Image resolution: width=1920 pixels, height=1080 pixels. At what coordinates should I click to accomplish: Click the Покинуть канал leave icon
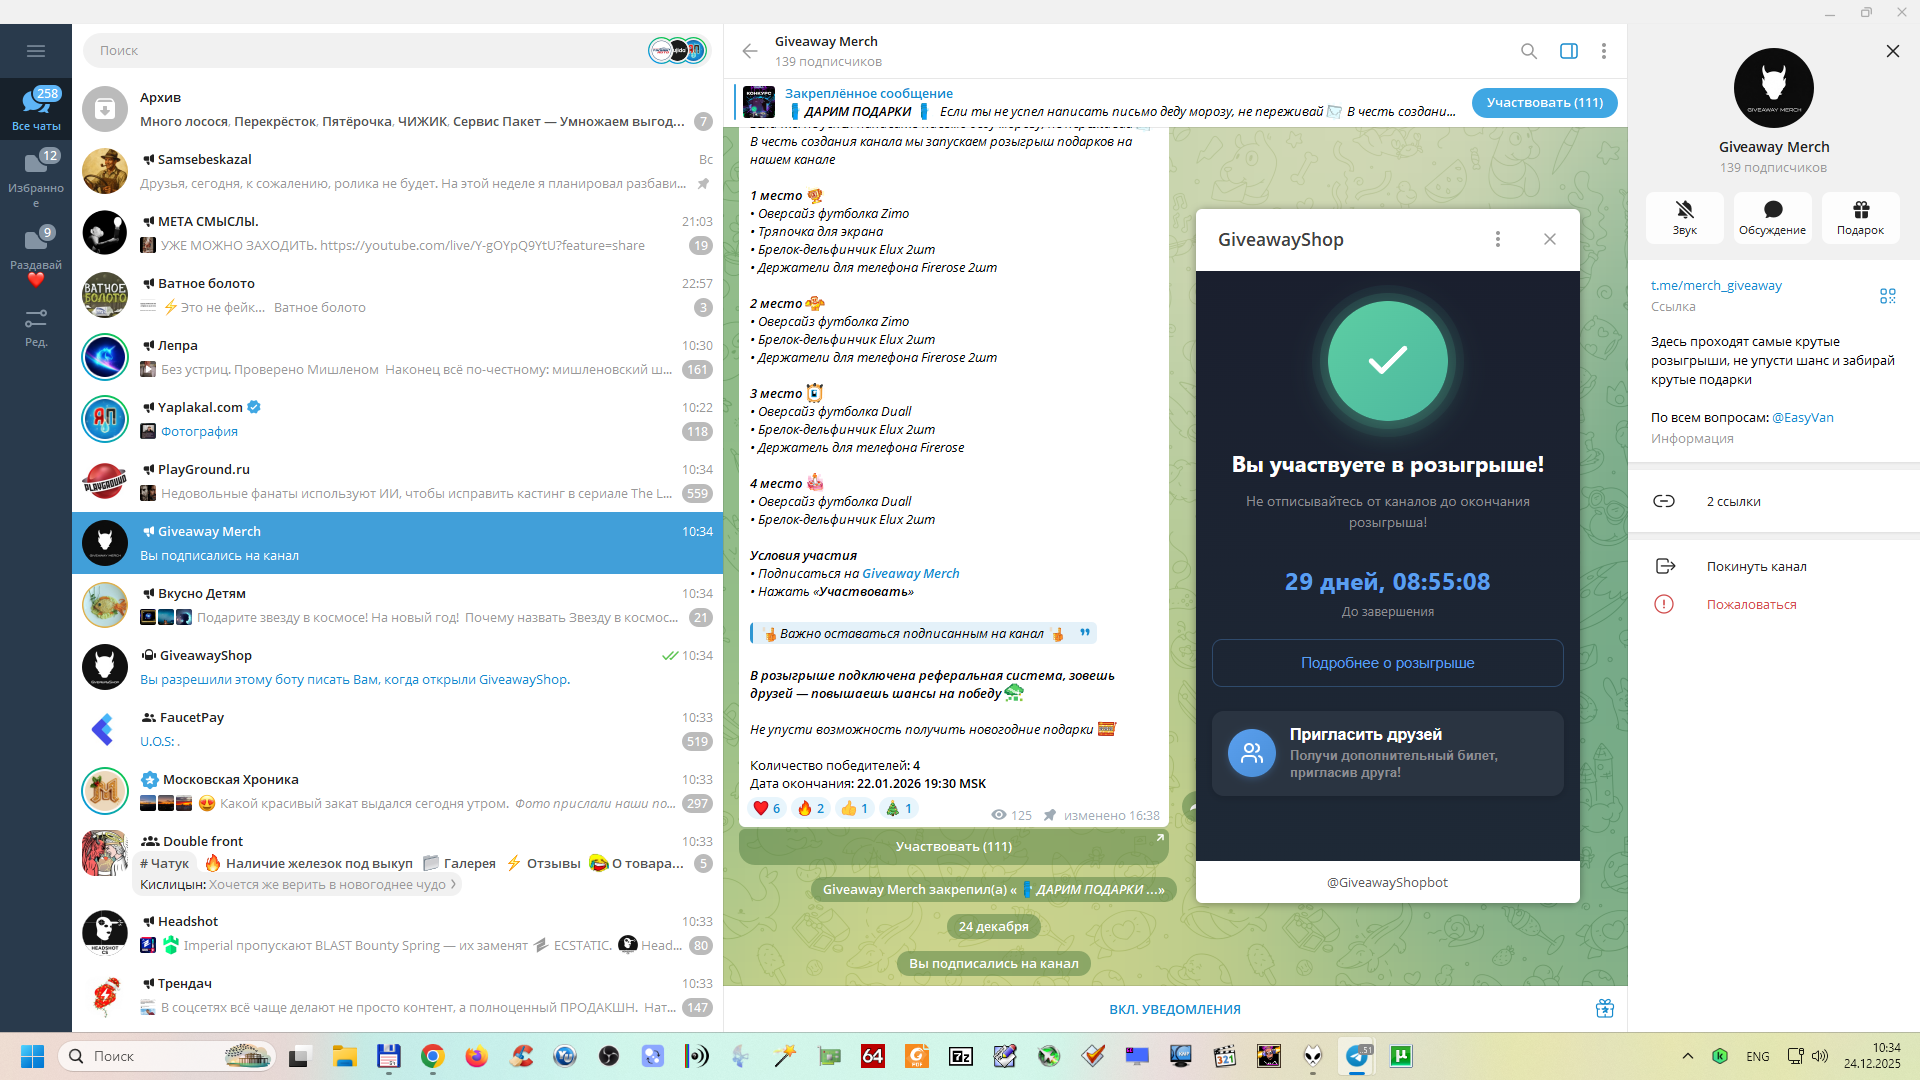1665,566
